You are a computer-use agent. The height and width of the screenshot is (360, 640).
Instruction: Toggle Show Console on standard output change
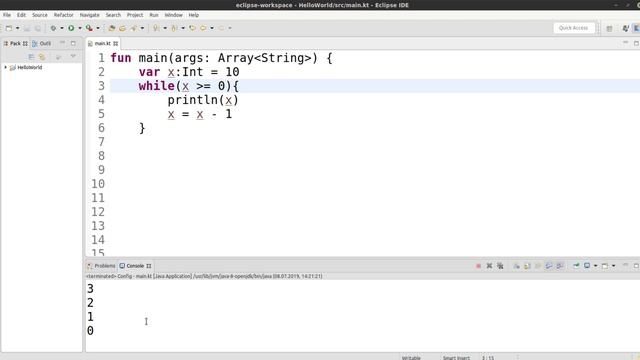549,266
